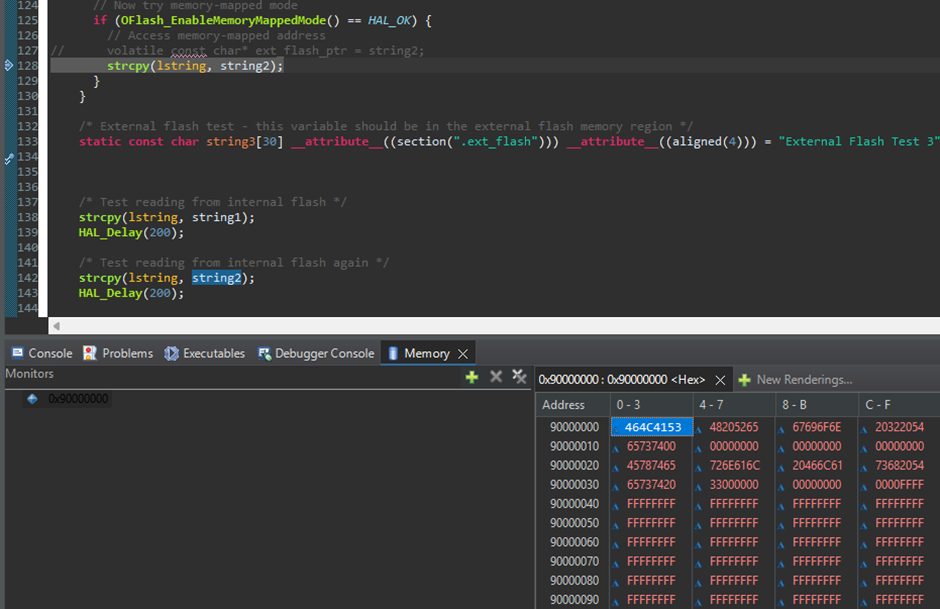Close the Memory view tab

(463, 354)
